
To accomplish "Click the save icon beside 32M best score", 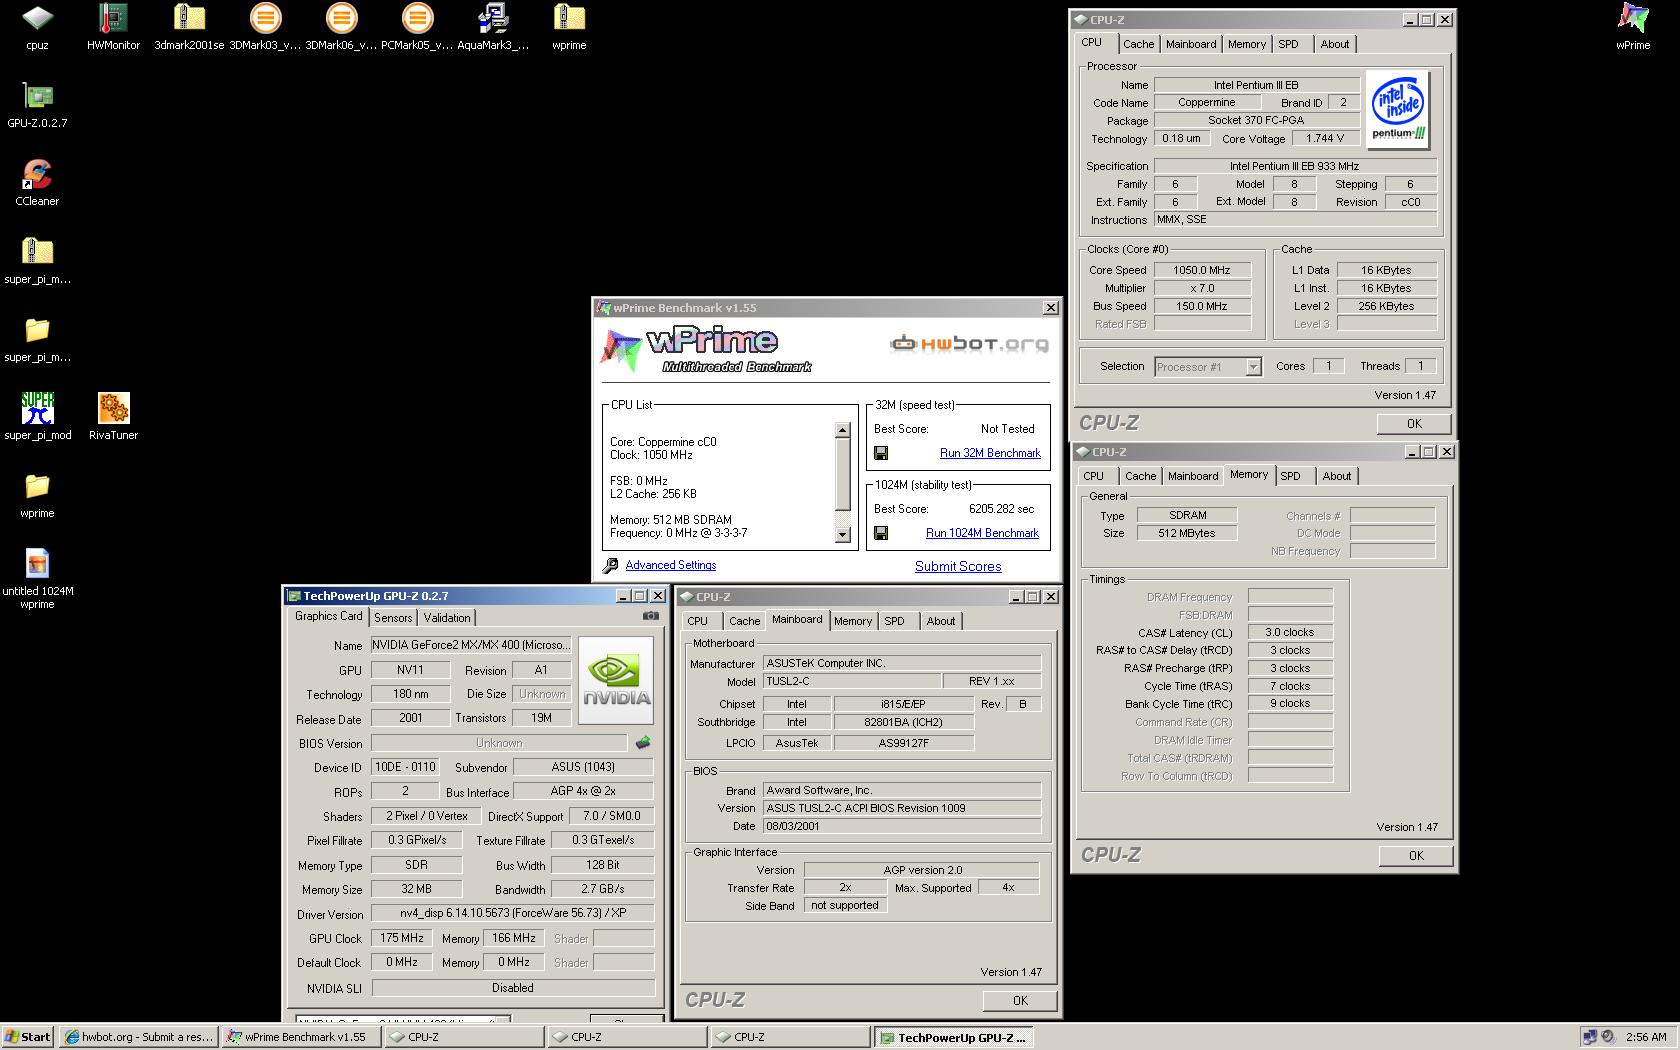I will pos(881,453).
